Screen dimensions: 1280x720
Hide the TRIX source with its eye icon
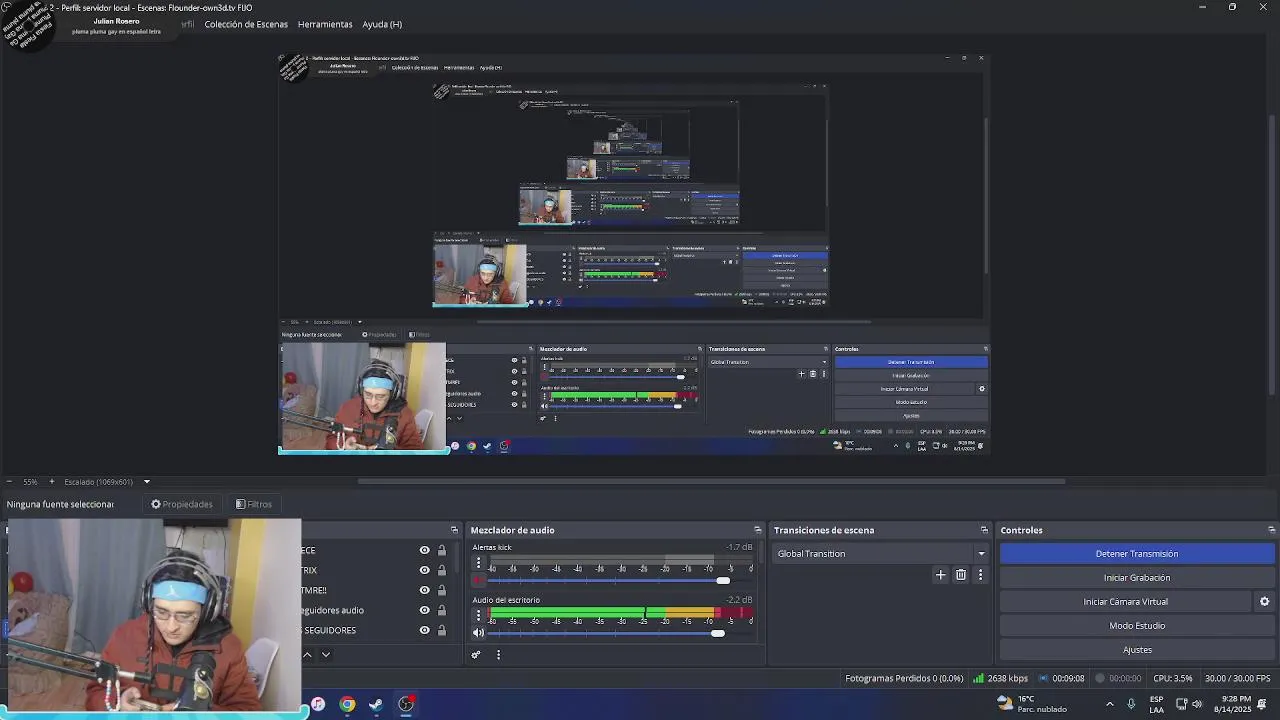[424, 570]
